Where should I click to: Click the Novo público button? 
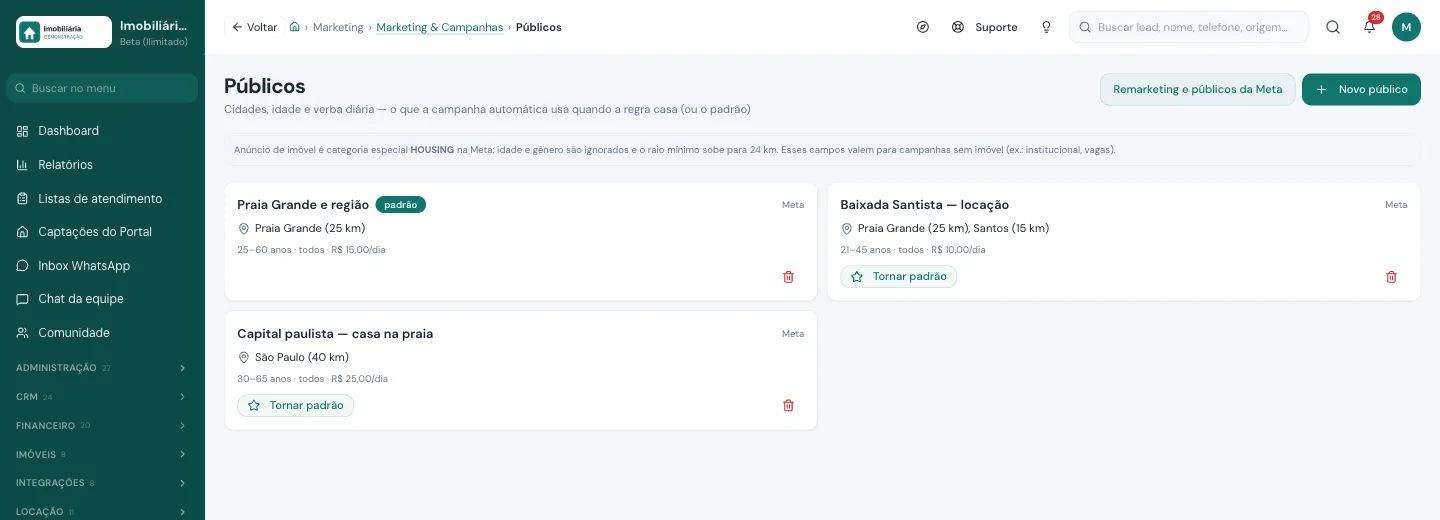pos(1361,89)
